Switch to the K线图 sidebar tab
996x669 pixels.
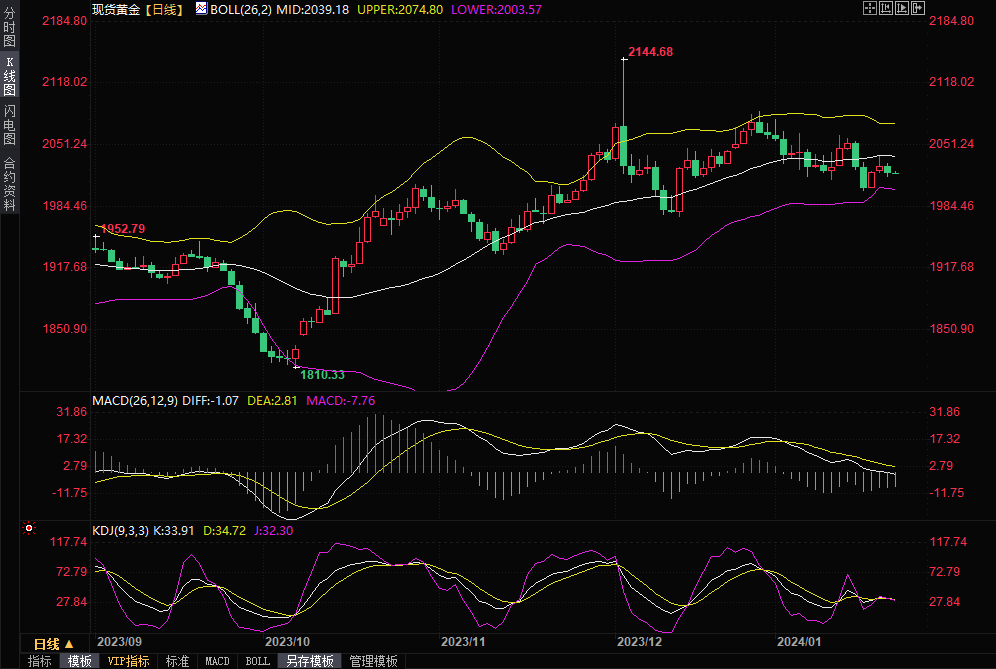[x=9, y=76]
